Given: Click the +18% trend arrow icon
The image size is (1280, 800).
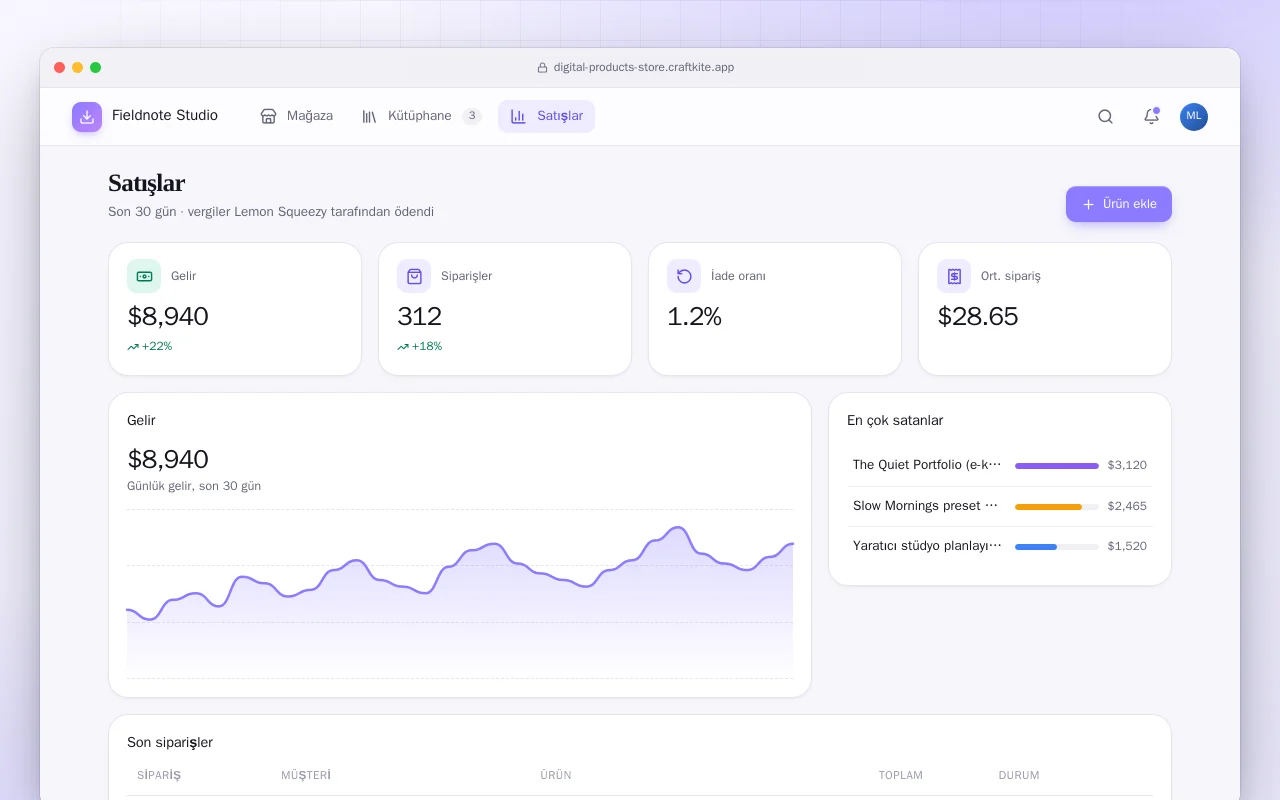Looking at the screenshot, I should (403, 347).
